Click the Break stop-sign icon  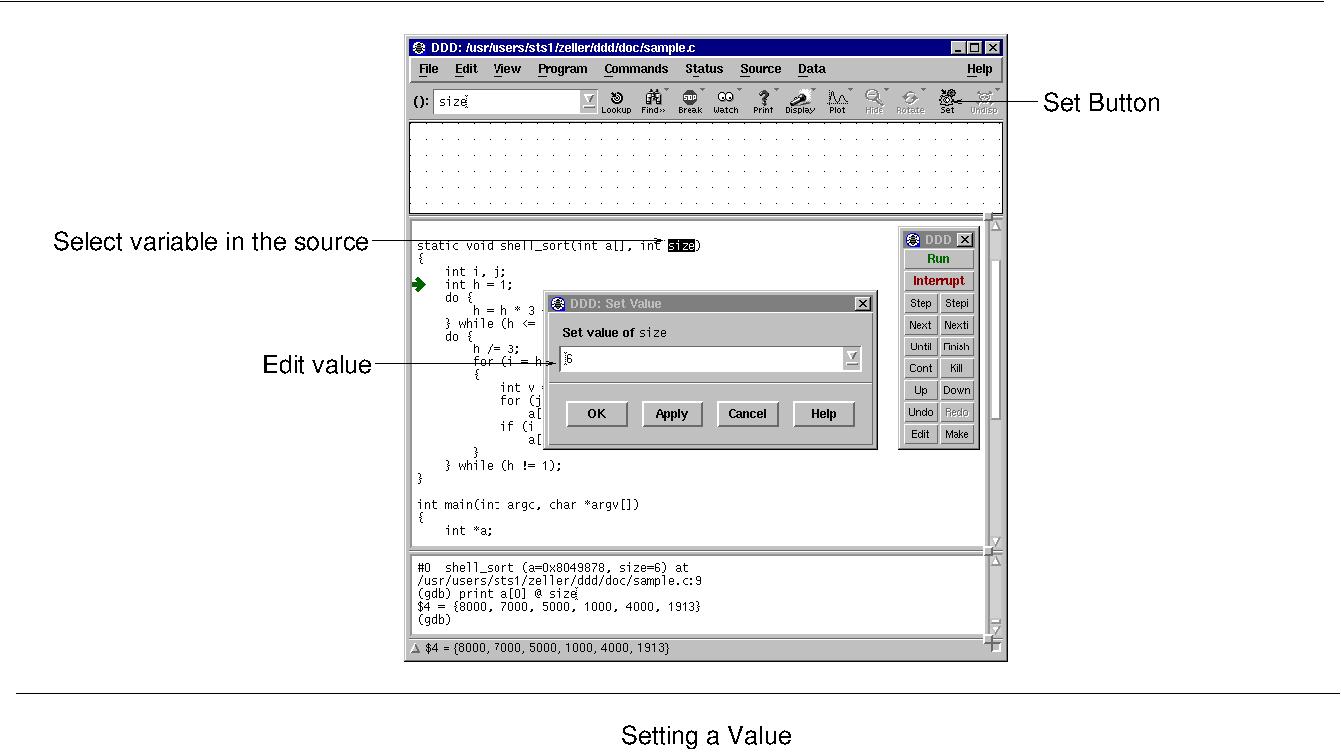point(690,101)
